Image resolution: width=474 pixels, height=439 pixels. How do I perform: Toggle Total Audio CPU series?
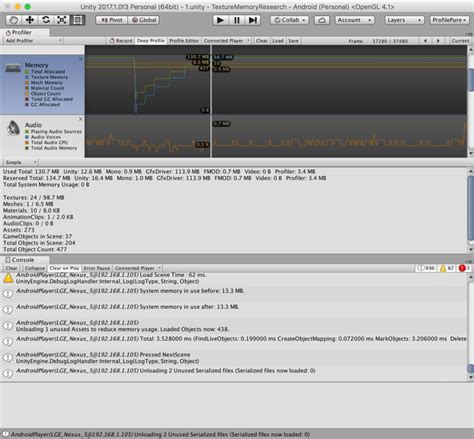coord(46,143)
